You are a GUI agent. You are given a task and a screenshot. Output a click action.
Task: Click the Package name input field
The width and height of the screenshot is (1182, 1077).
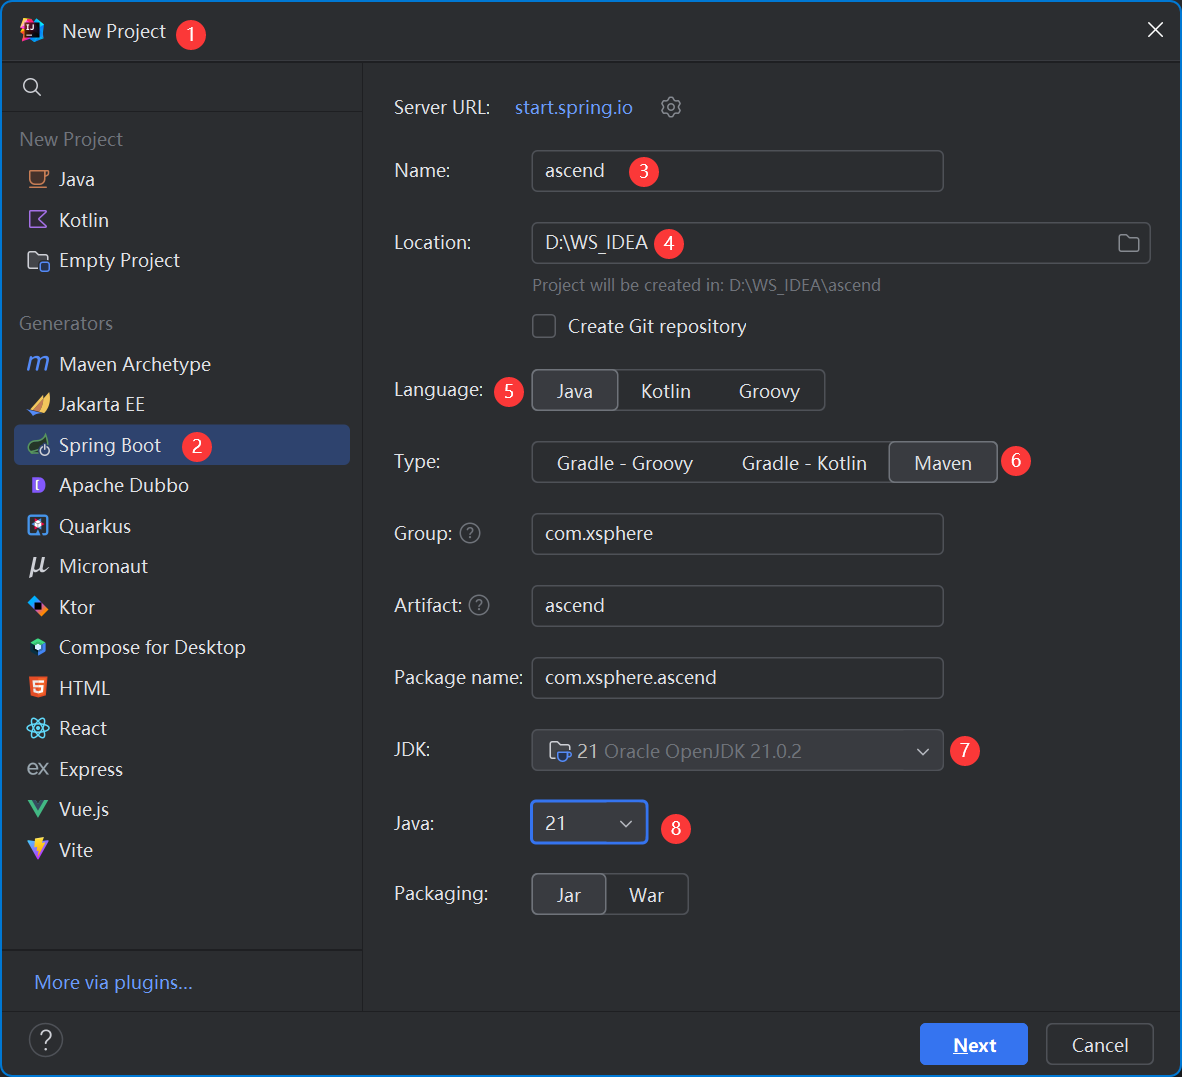tap(736, 678)
